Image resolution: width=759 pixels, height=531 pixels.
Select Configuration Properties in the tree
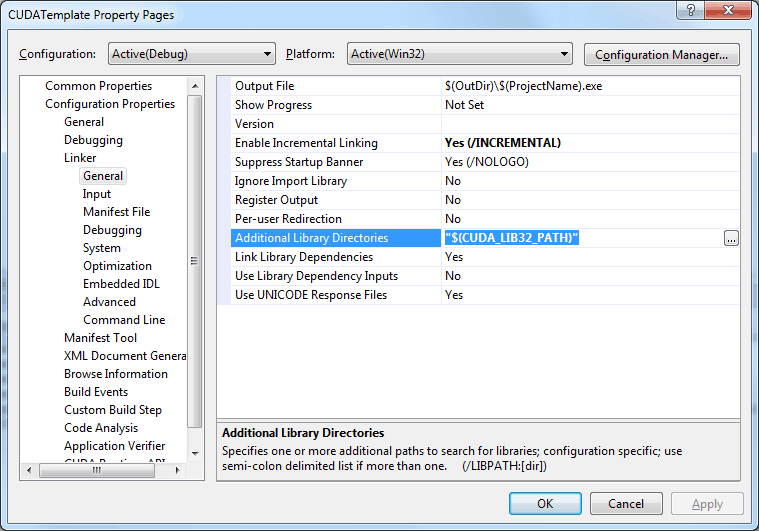pyautogui.click(x=110, y=104)
